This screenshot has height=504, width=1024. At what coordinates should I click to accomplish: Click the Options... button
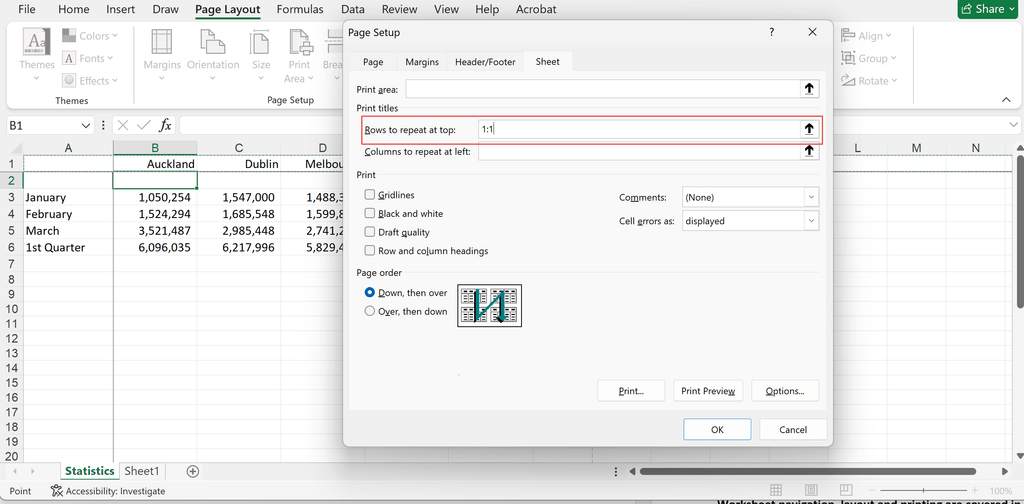[x=784, y=391]
